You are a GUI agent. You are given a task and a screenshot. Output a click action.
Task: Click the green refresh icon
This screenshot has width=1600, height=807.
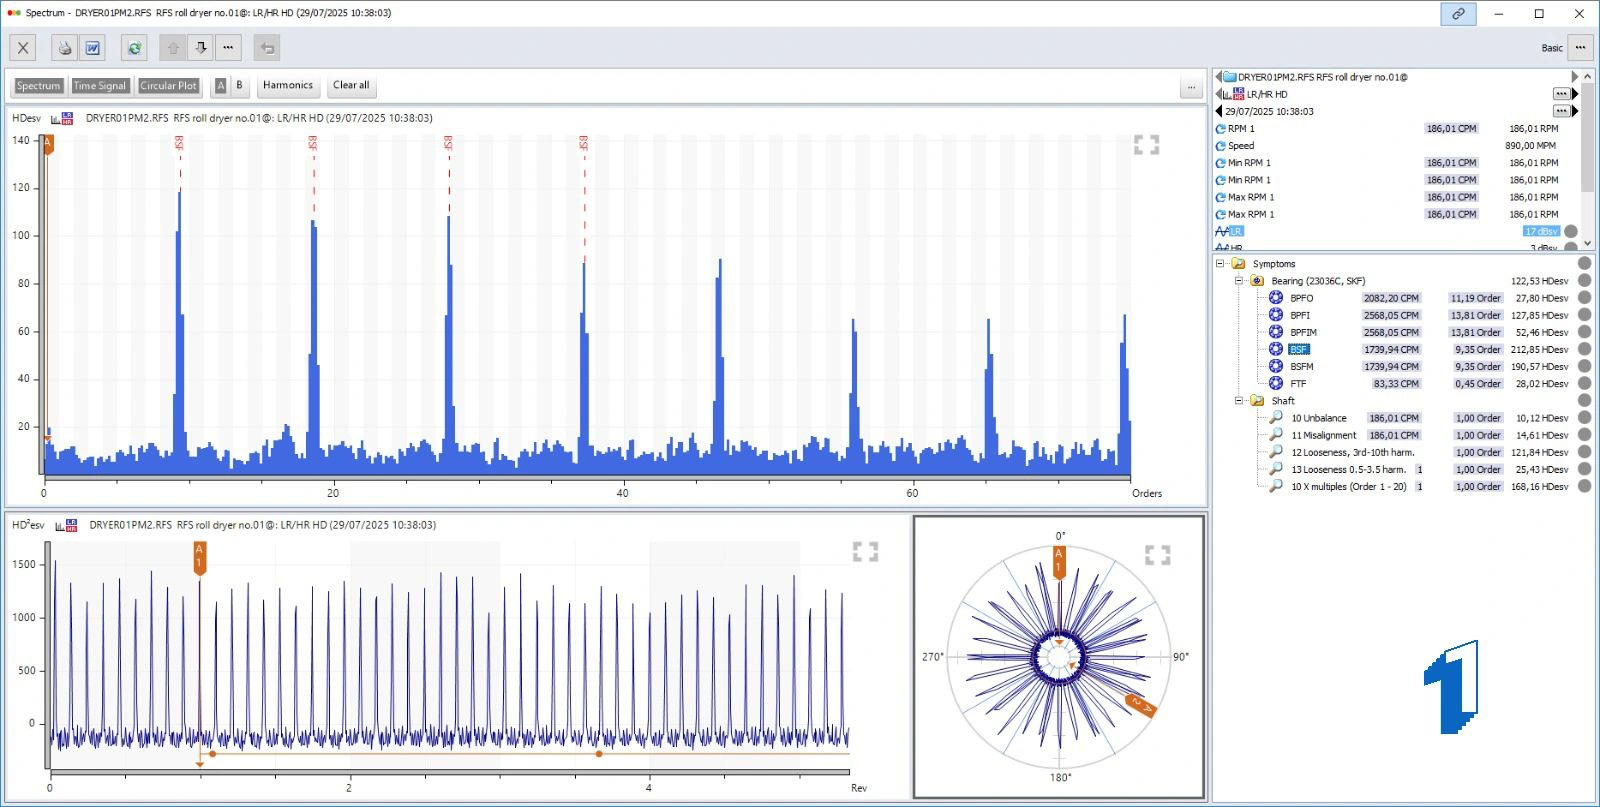point(134,47)
